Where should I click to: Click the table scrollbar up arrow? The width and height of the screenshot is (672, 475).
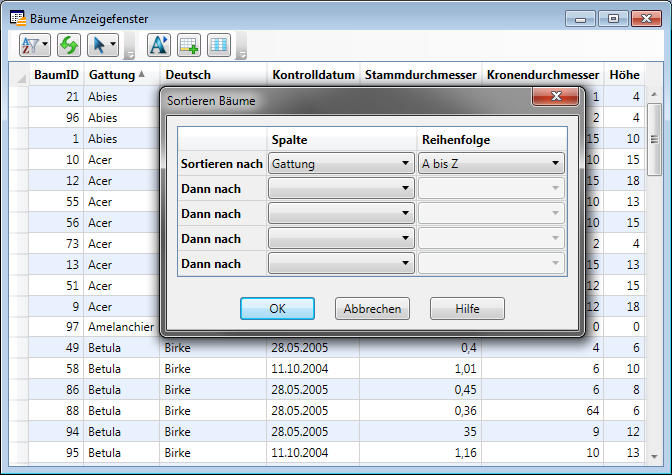[654, 94]
